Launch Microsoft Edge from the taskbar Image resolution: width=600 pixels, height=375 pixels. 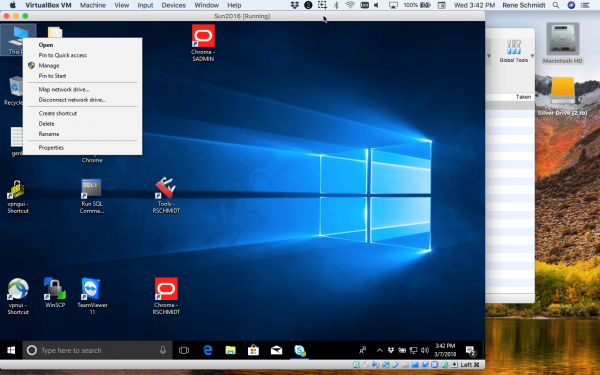click(207, 350)
